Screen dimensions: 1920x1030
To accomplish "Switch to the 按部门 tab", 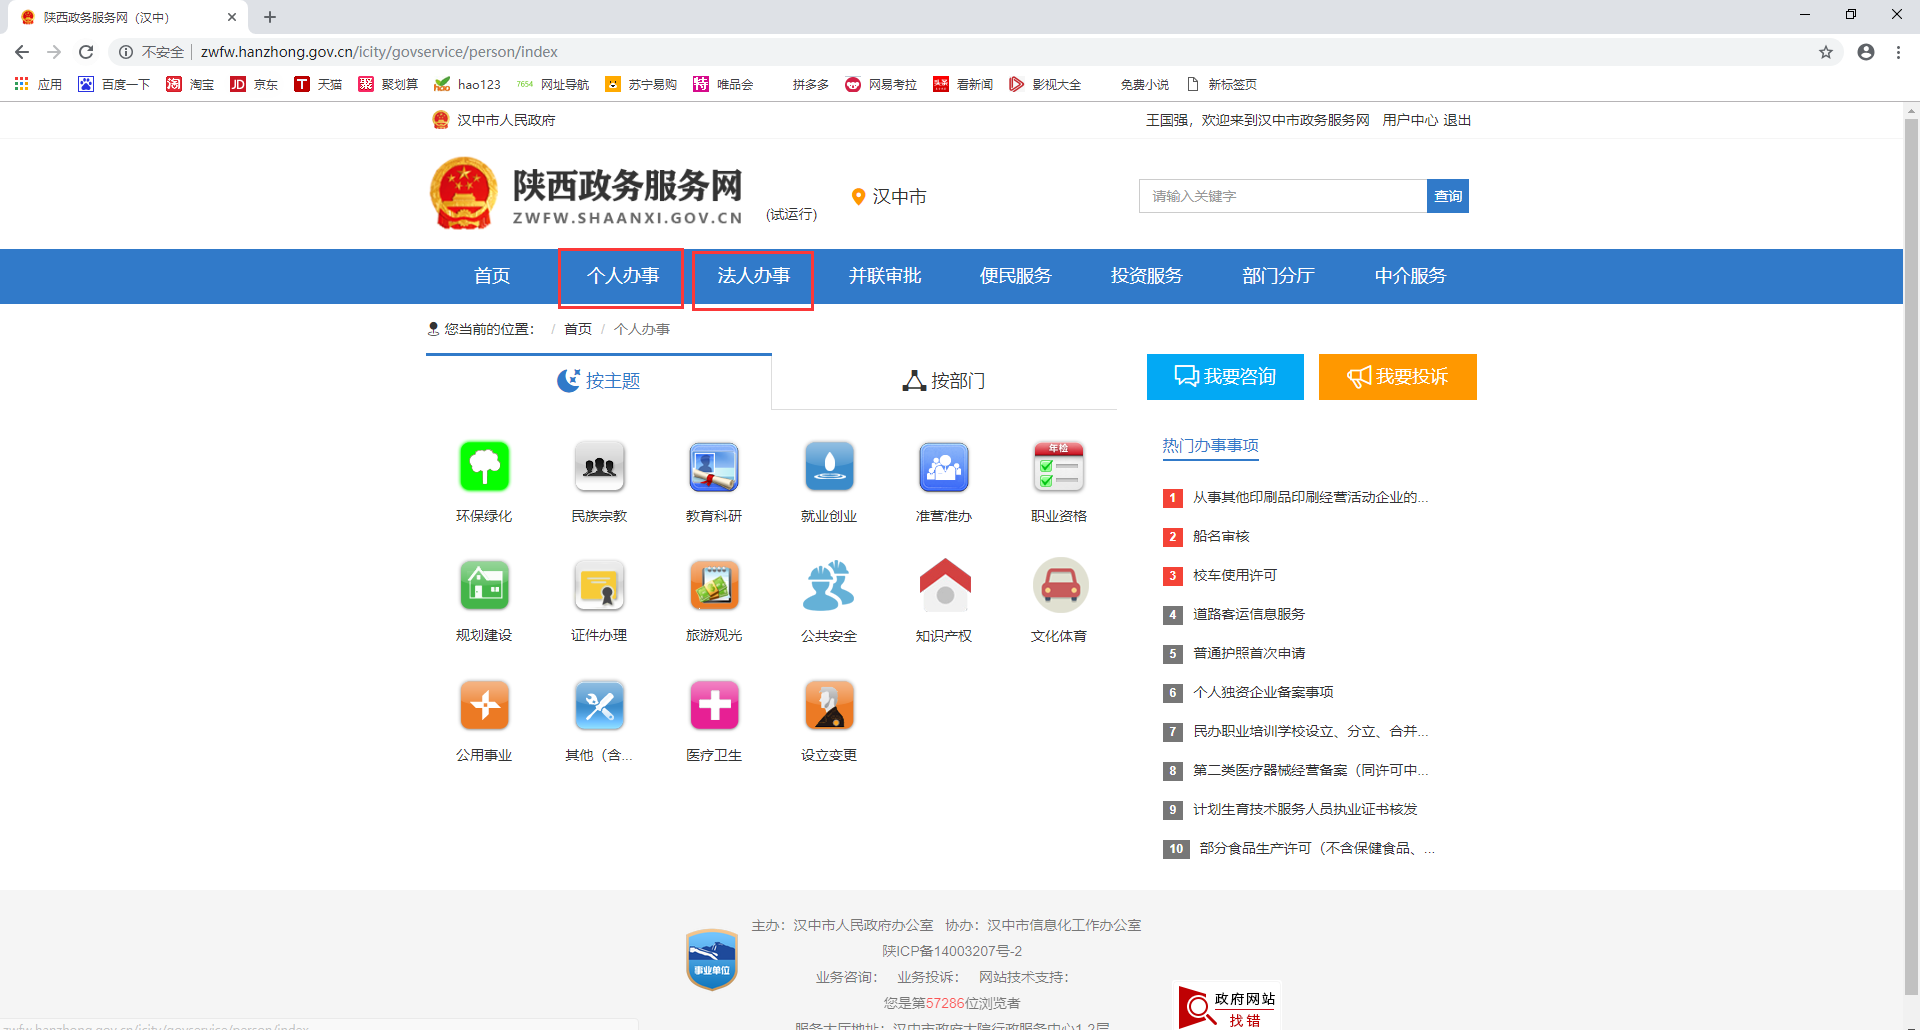I will tap(943, 380).
